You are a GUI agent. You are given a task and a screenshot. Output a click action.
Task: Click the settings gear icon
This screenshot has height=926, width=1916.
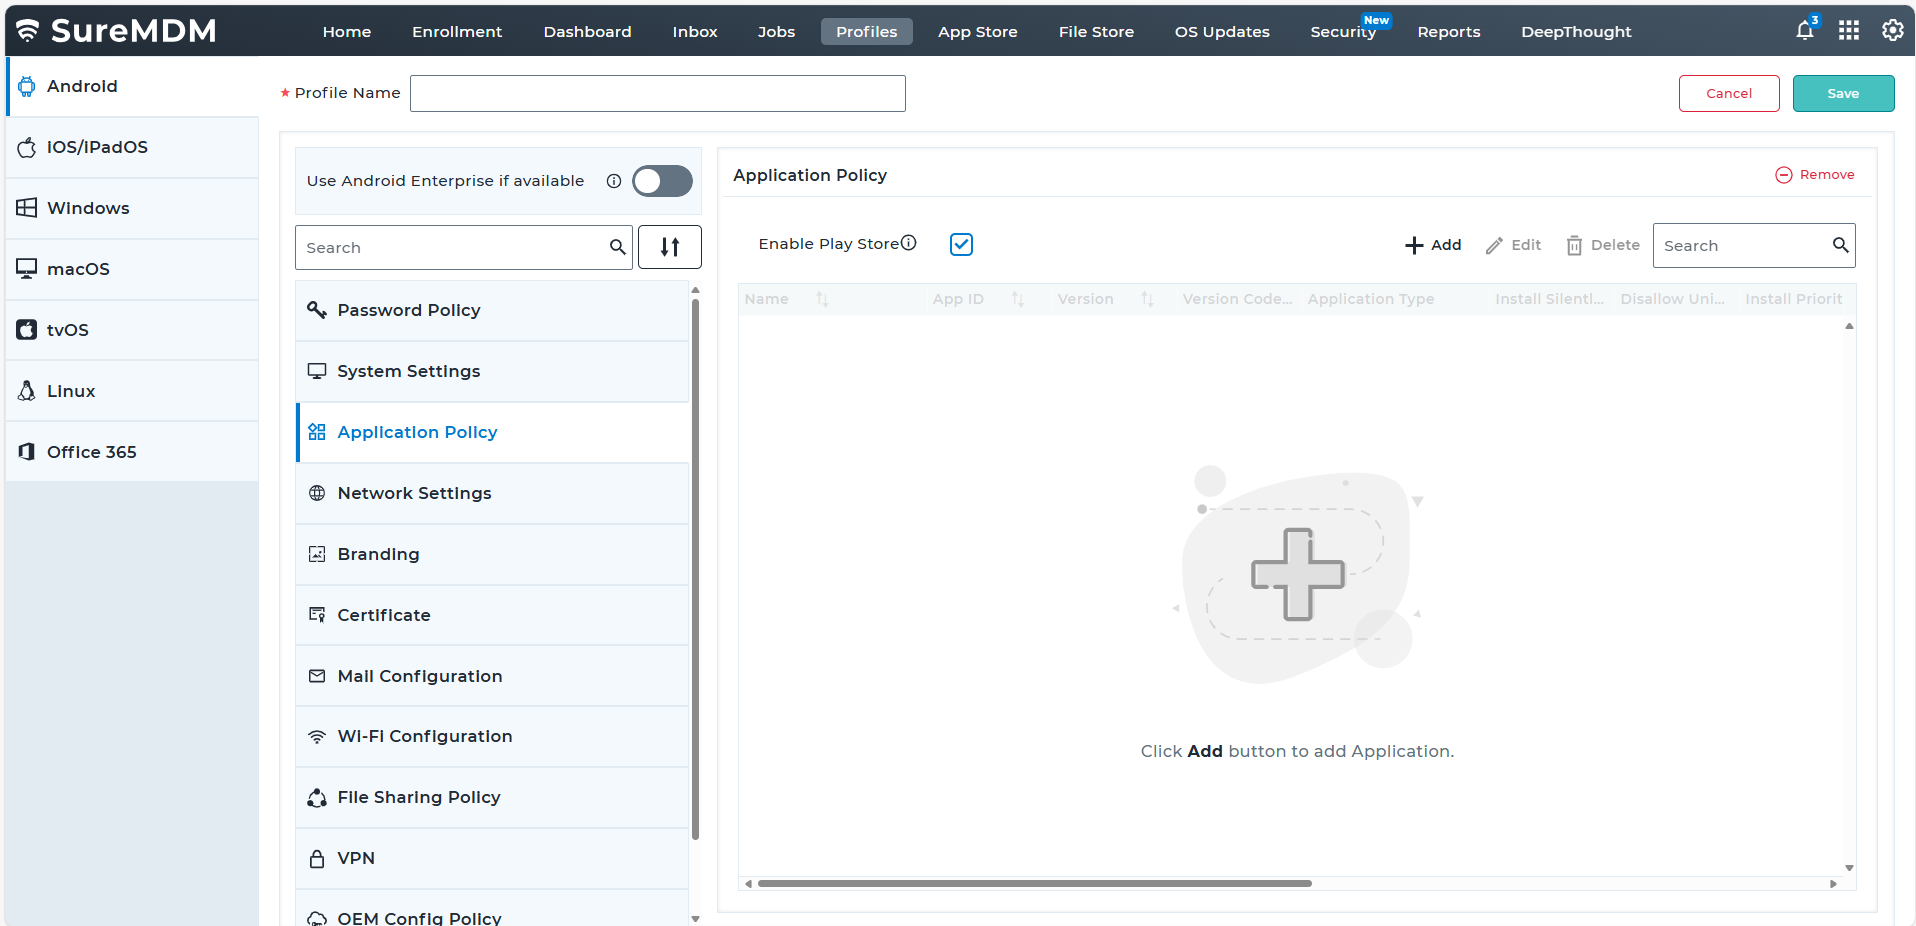pyautogui.click(x=1892, y=31)
